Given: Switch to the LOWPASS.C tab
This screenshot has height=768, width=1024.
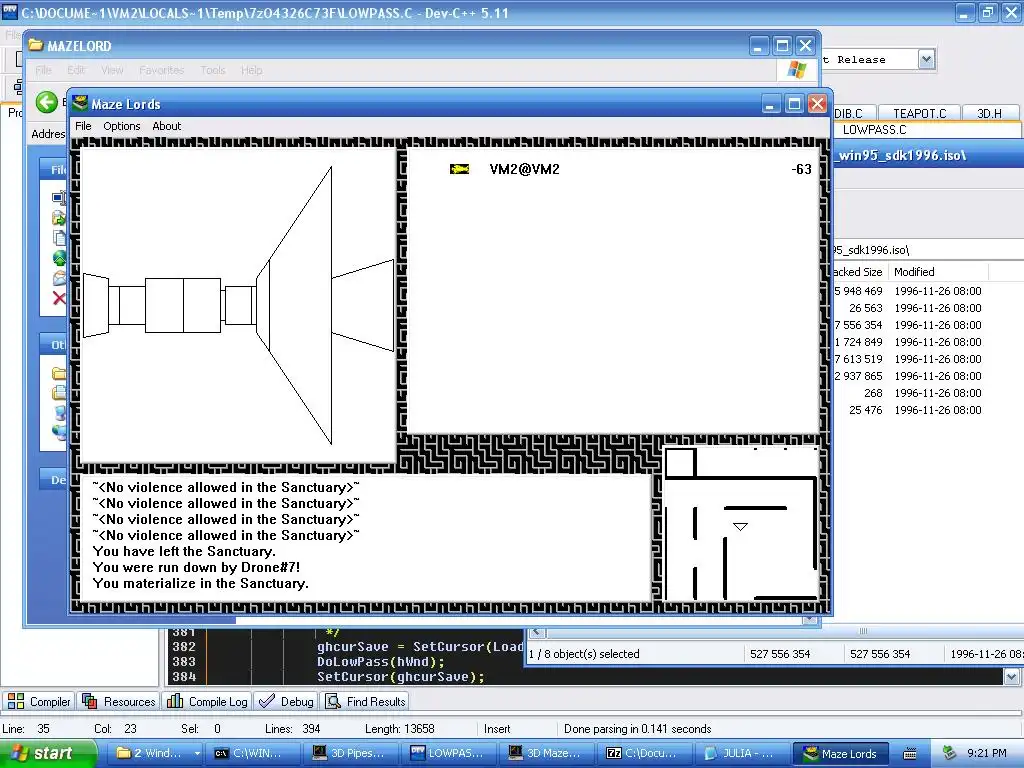Looking at the screenshot, I should click(874, 129).
